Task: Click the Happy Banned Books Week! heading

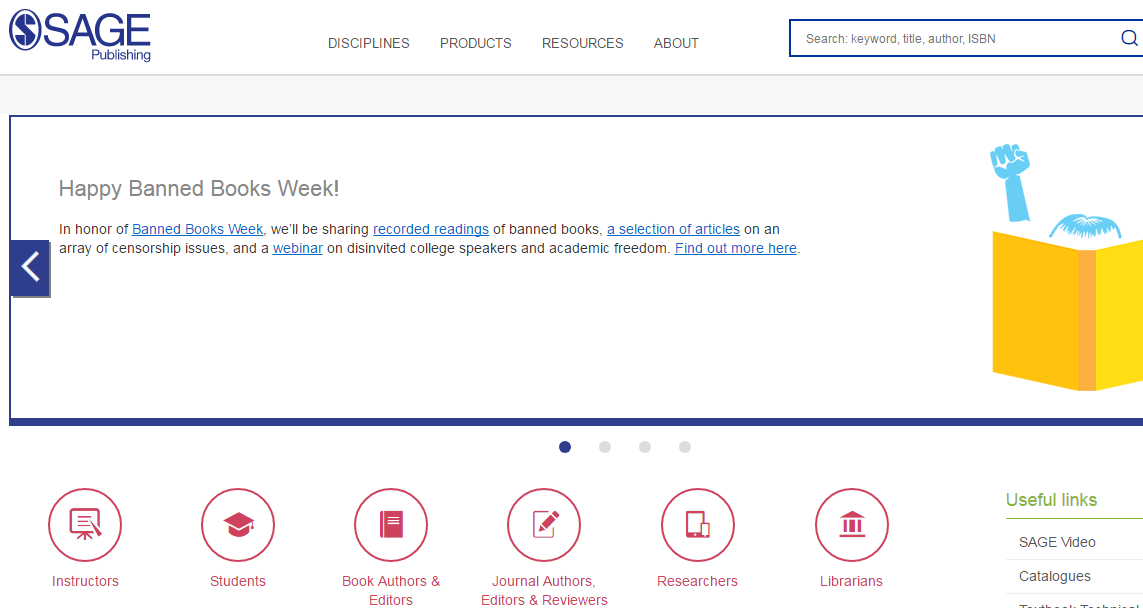Action: 199,189
